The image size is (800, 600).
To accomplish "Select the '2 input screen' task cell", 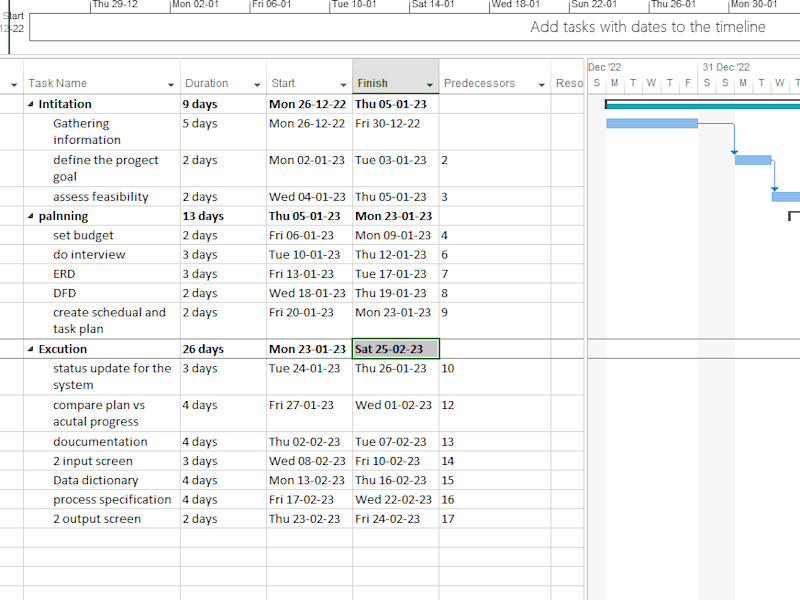I will [x=102, y=461].
